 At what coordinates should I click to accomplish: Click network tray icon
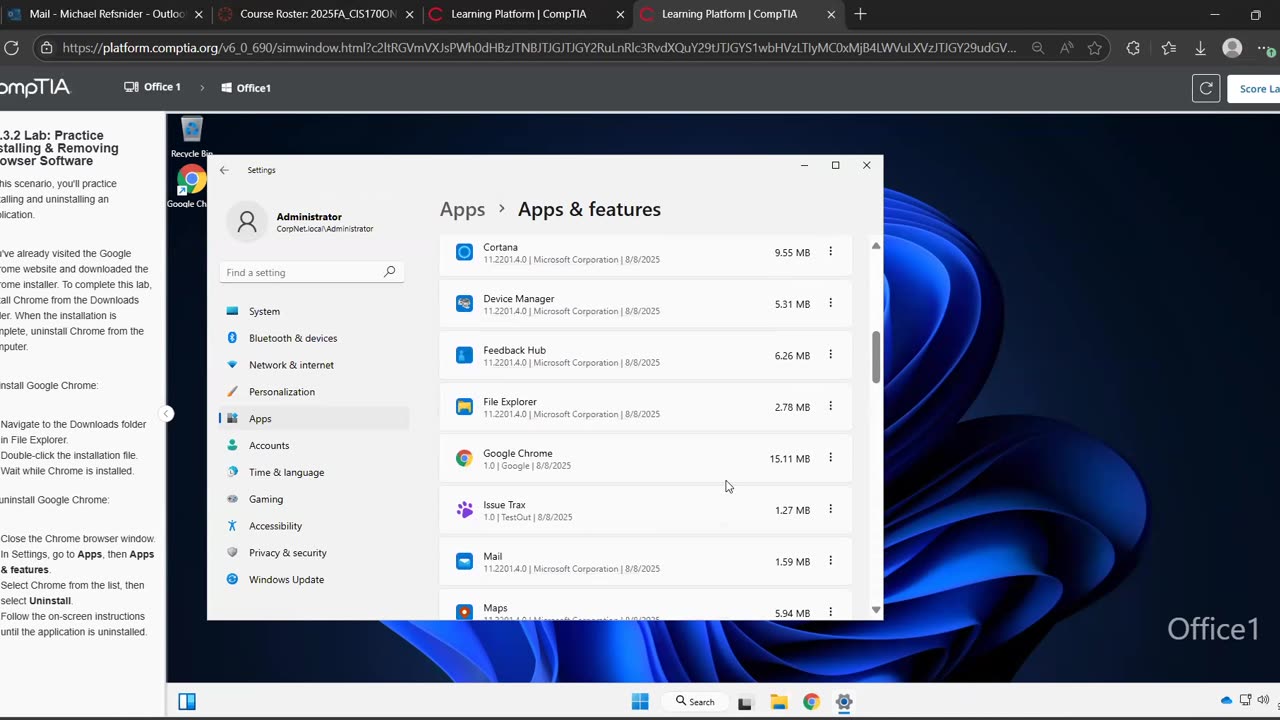1246,700
